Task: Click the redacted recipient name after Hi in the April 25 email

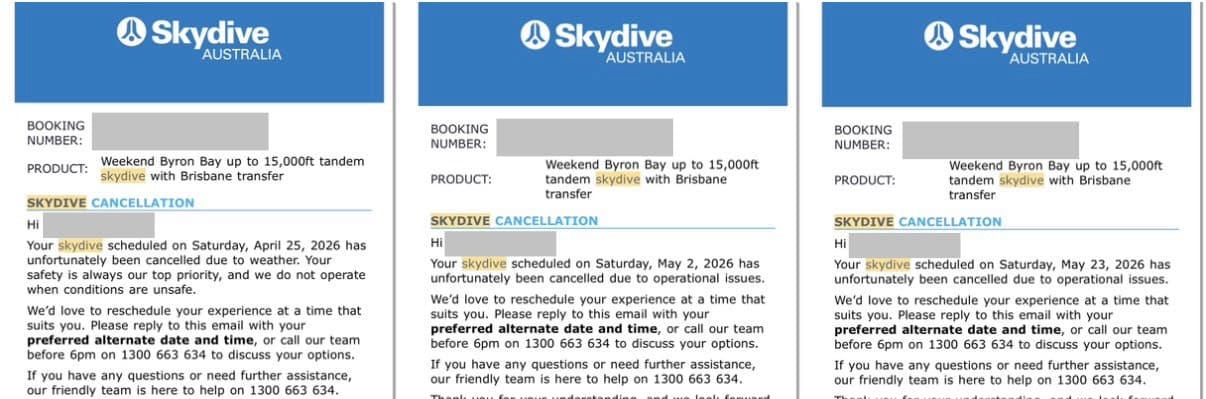Action: tap(98, 225)
